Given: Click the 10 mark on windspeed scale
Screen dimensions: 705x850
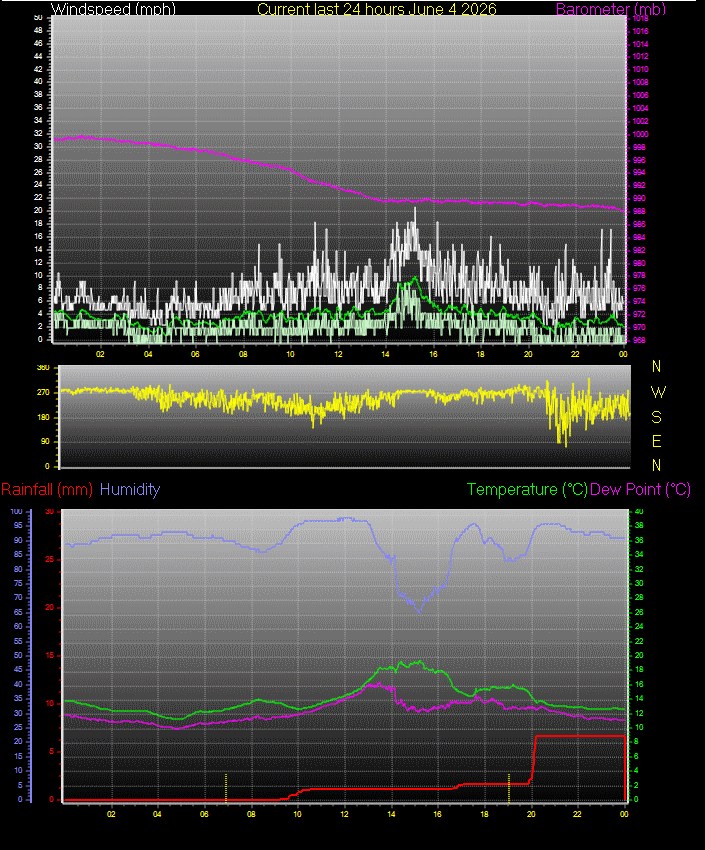Looking at the screenshot, I should click(38, 275).
